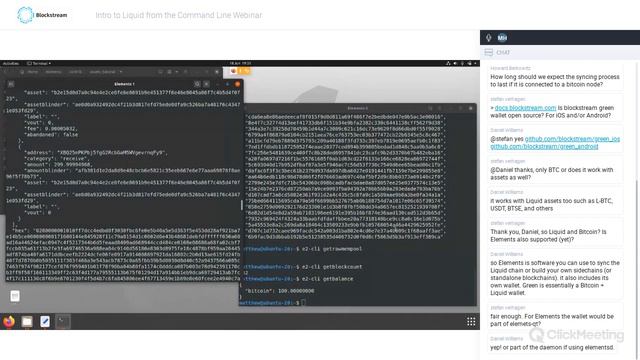This screenshot has width=640, height=360.
Task: Open Firefox from the Ubuntu dock
Action: click(9, 322)
